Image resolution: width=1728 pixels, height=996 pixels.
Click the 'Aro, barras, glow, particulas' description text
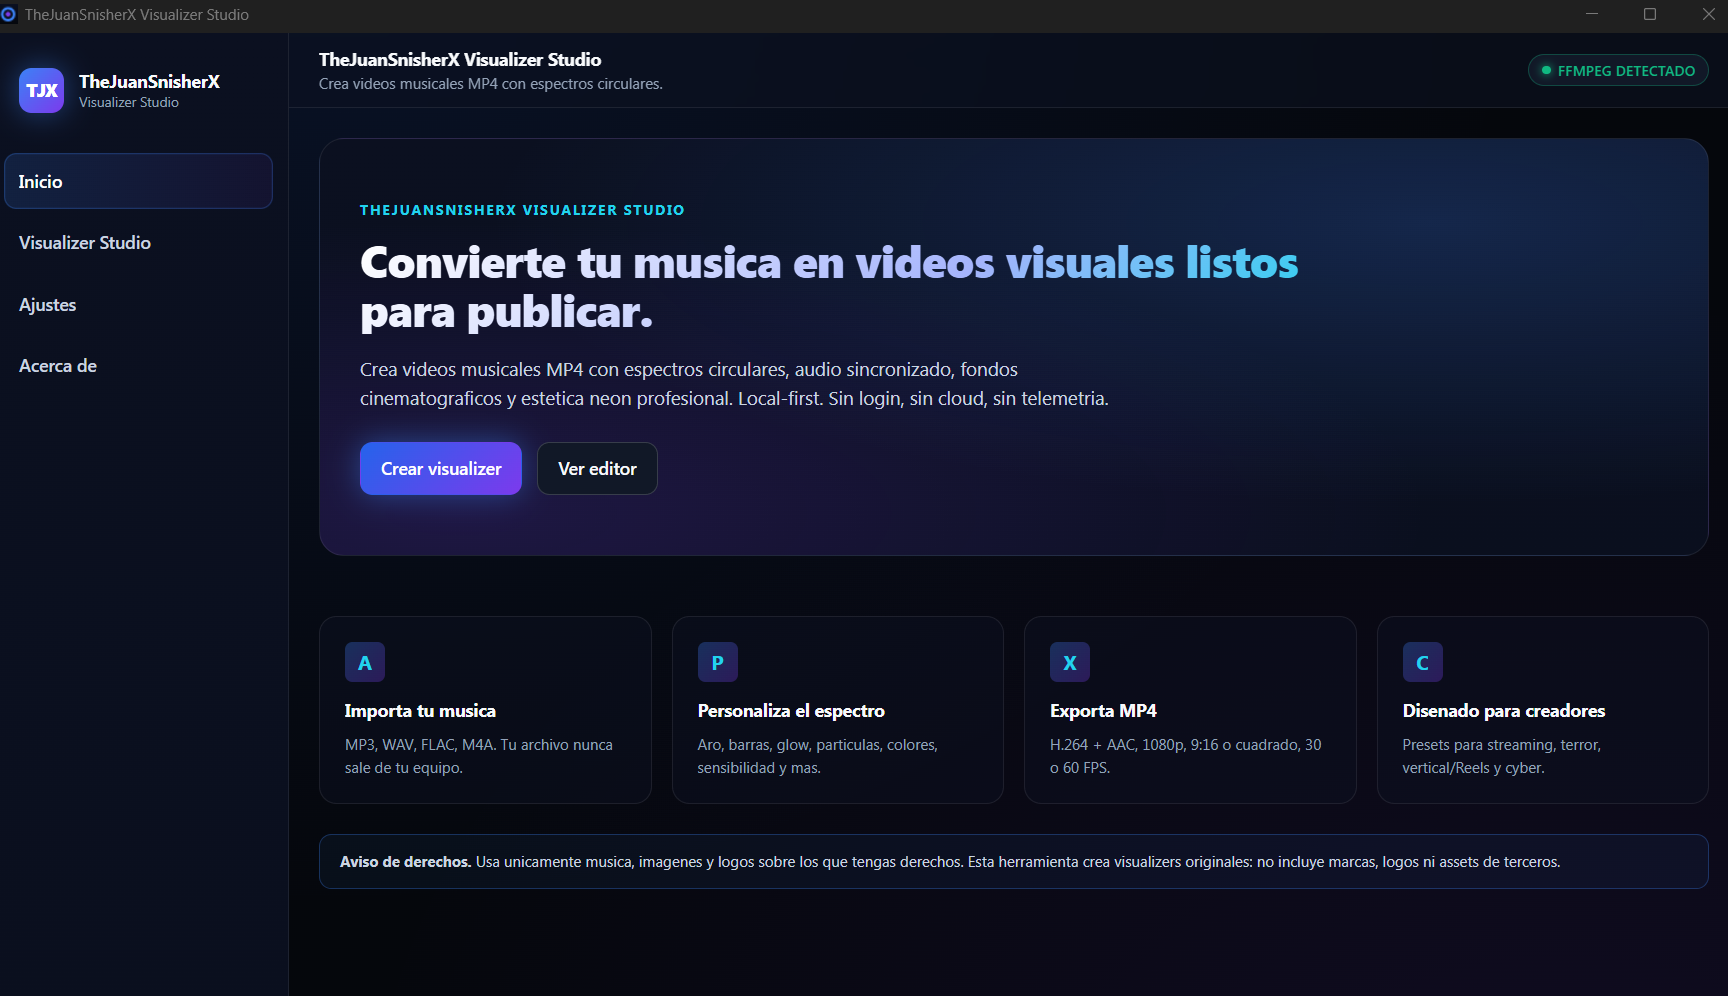(x=817, y=756)
